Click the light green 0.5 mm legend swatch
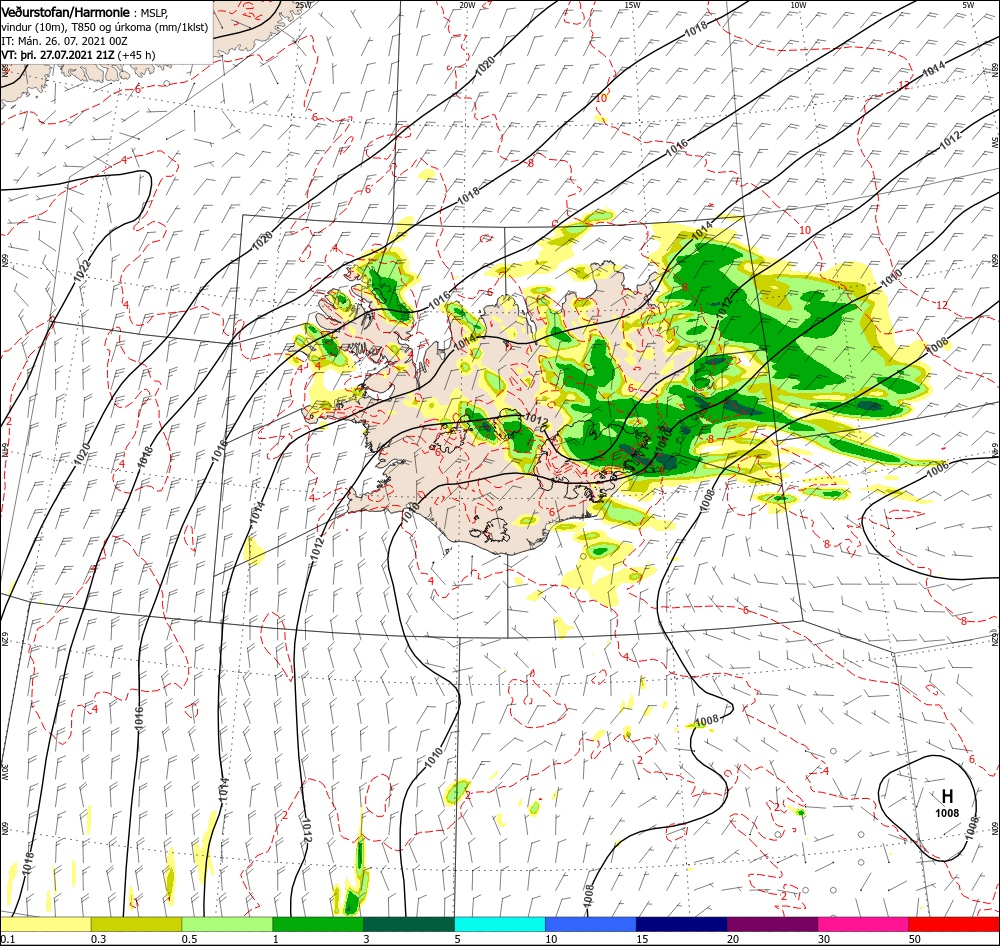The width and height of the screenshot is (1000, 946). click(x=227, y=924)
